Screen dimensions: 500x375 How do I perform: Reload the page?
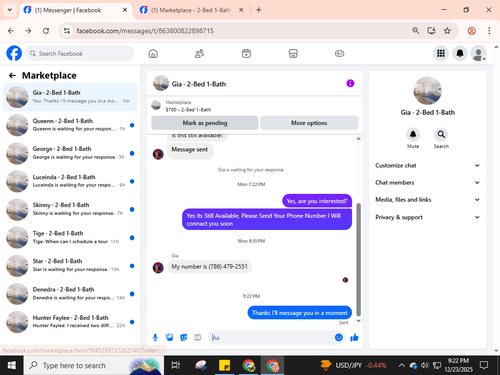[46, 31]
